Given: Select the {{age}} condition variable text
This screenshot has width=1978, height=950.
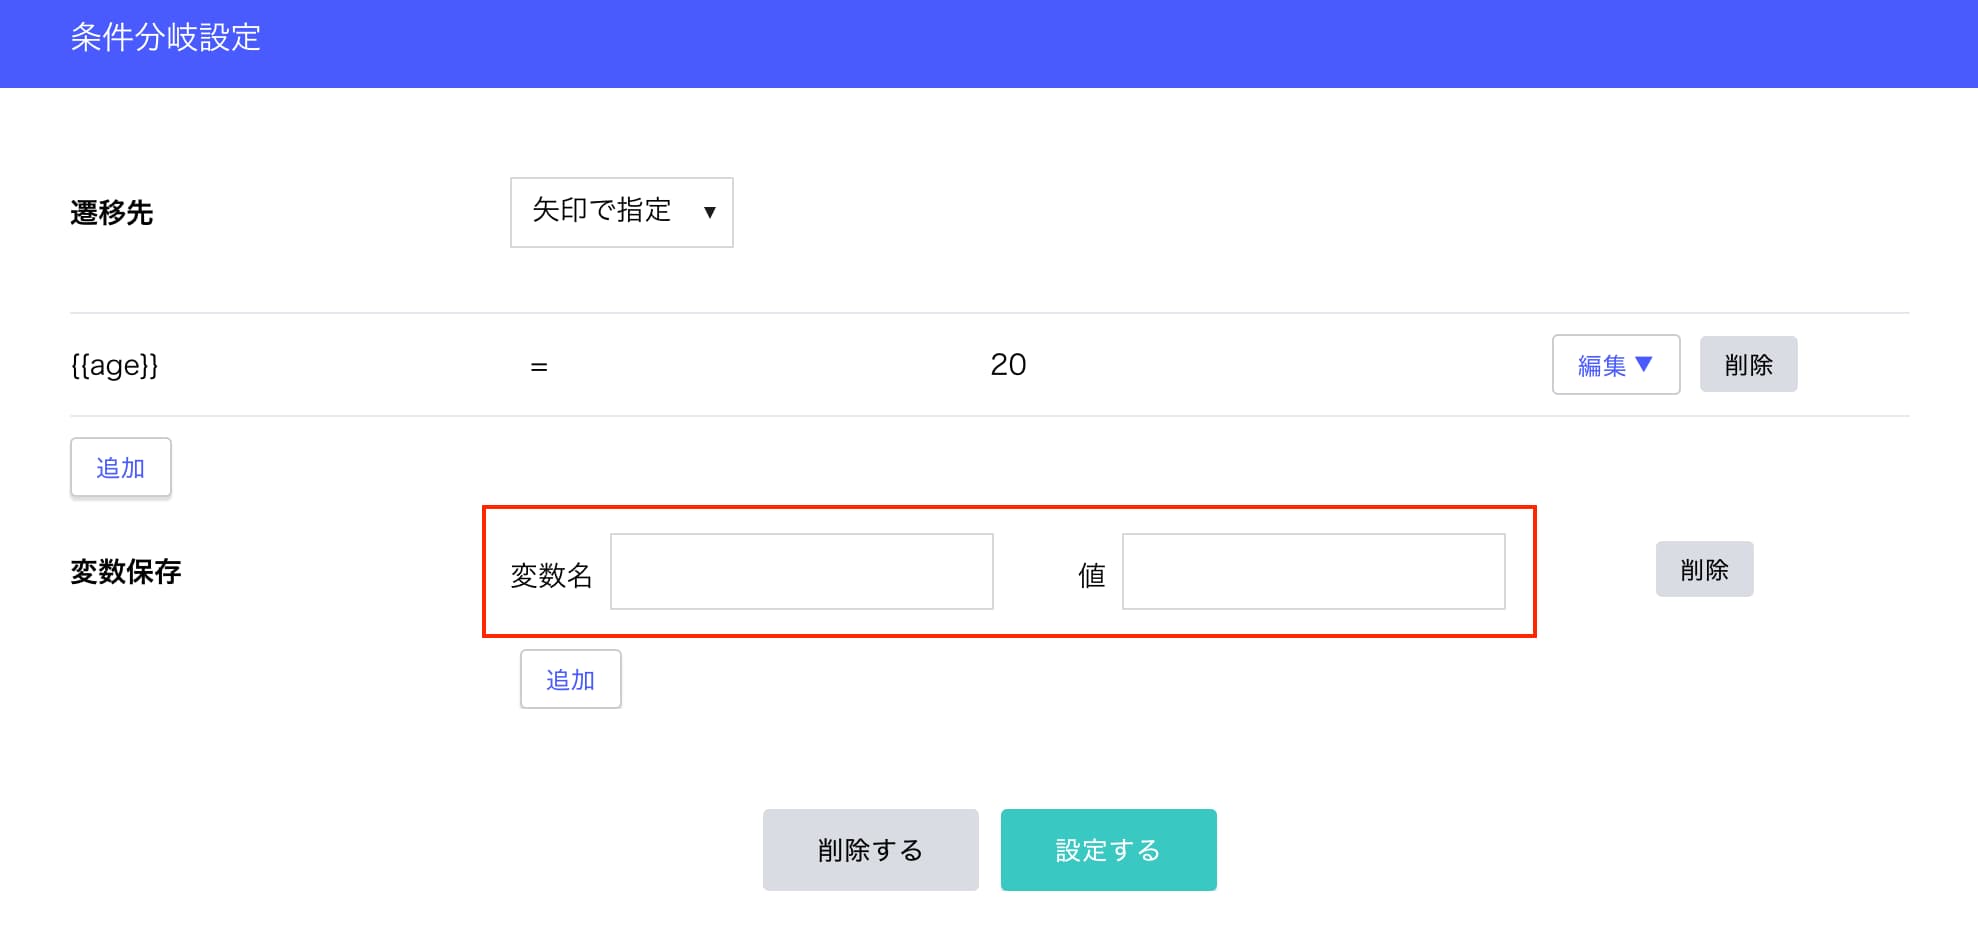Looking at the screenshot, I should (x=114, y=365).
